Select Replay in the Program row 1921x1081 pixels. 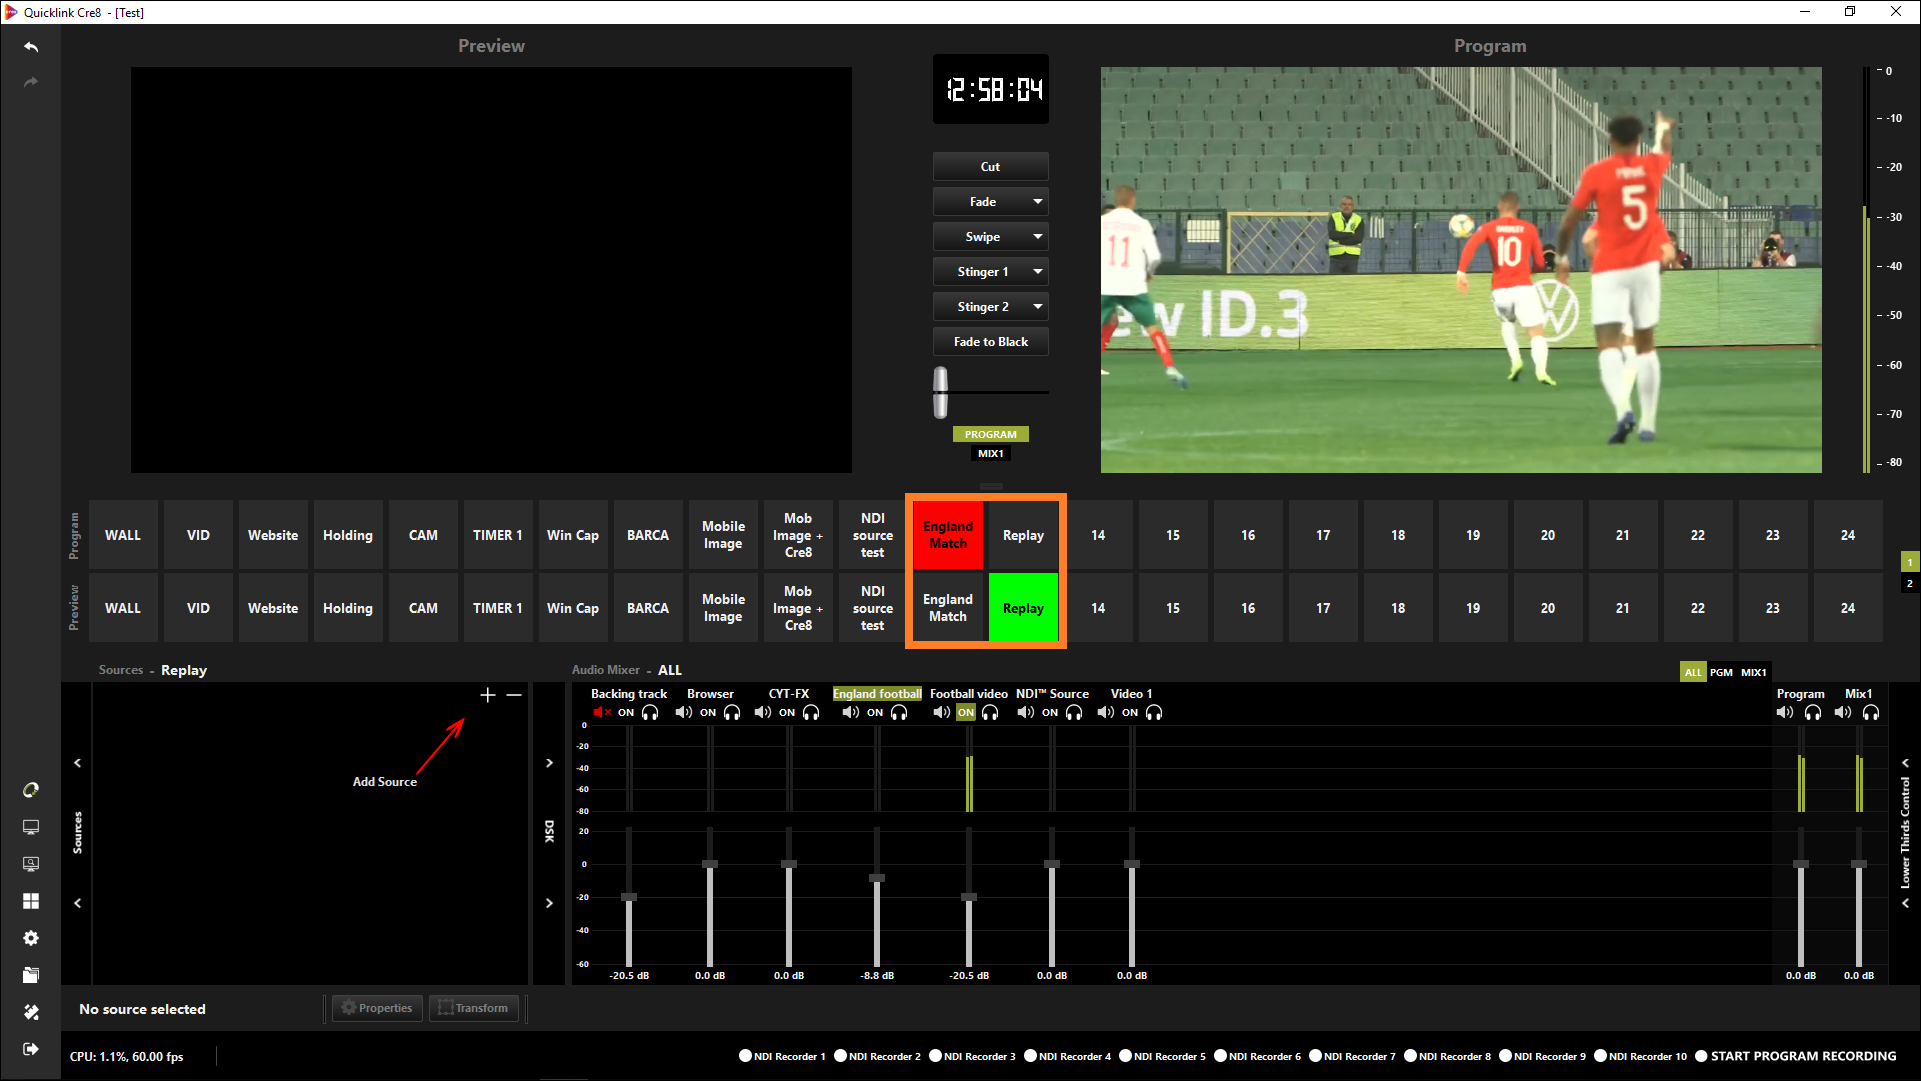(1023, 535)
